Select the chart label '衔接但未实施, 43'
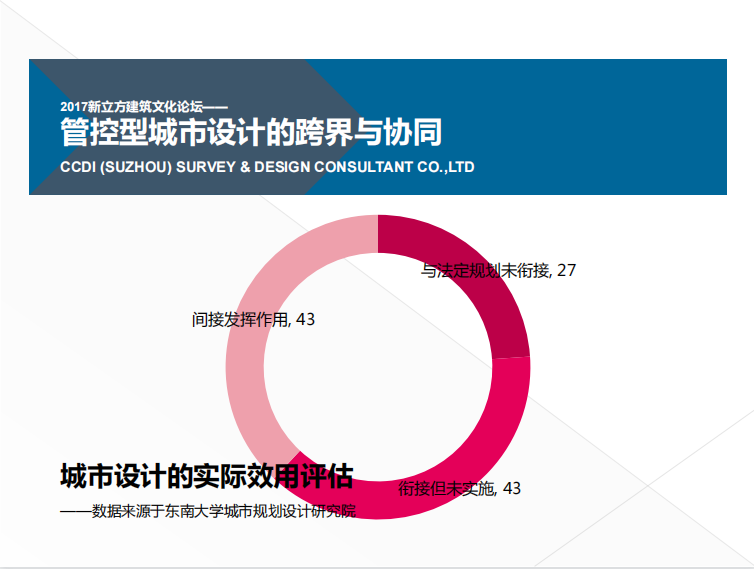Image resolution: width=754 pixels, height=569 pixels. (459, 488)
